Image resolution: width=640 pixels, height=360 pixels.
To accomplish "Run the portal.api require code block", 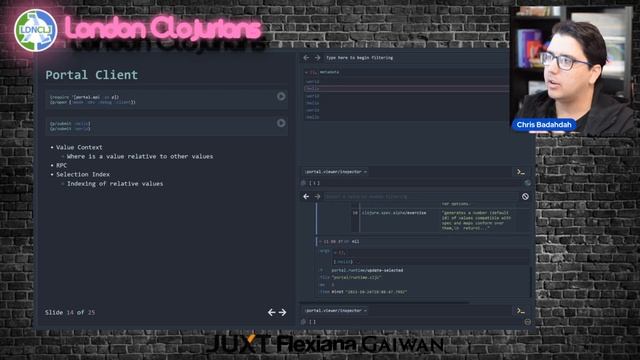I will point(281,96).
